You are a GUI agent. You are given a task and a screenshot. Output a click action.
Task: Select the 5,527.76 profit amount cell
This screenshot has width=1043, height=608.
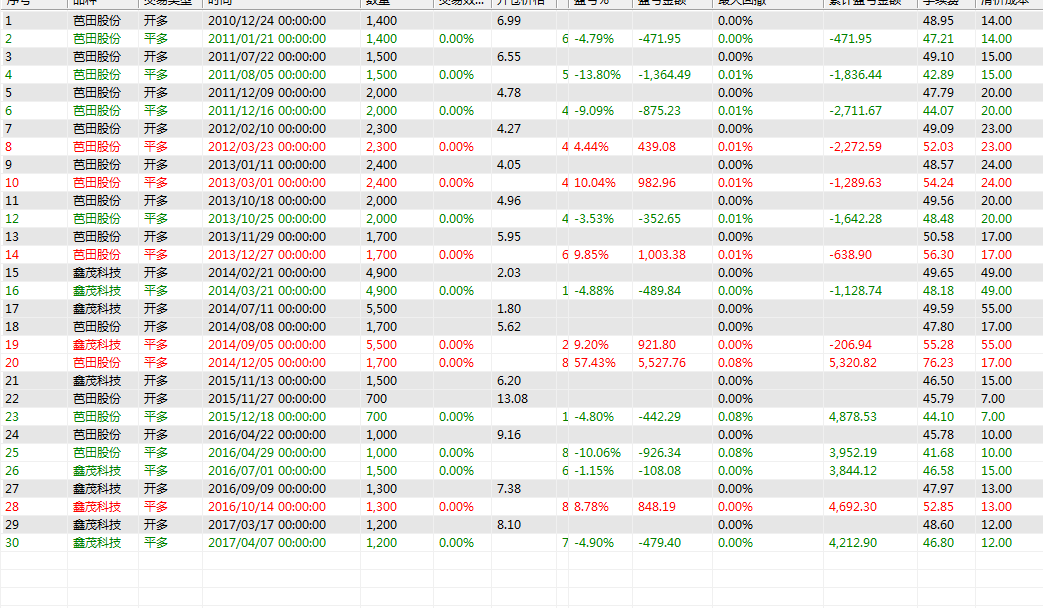tap(662, 363)
